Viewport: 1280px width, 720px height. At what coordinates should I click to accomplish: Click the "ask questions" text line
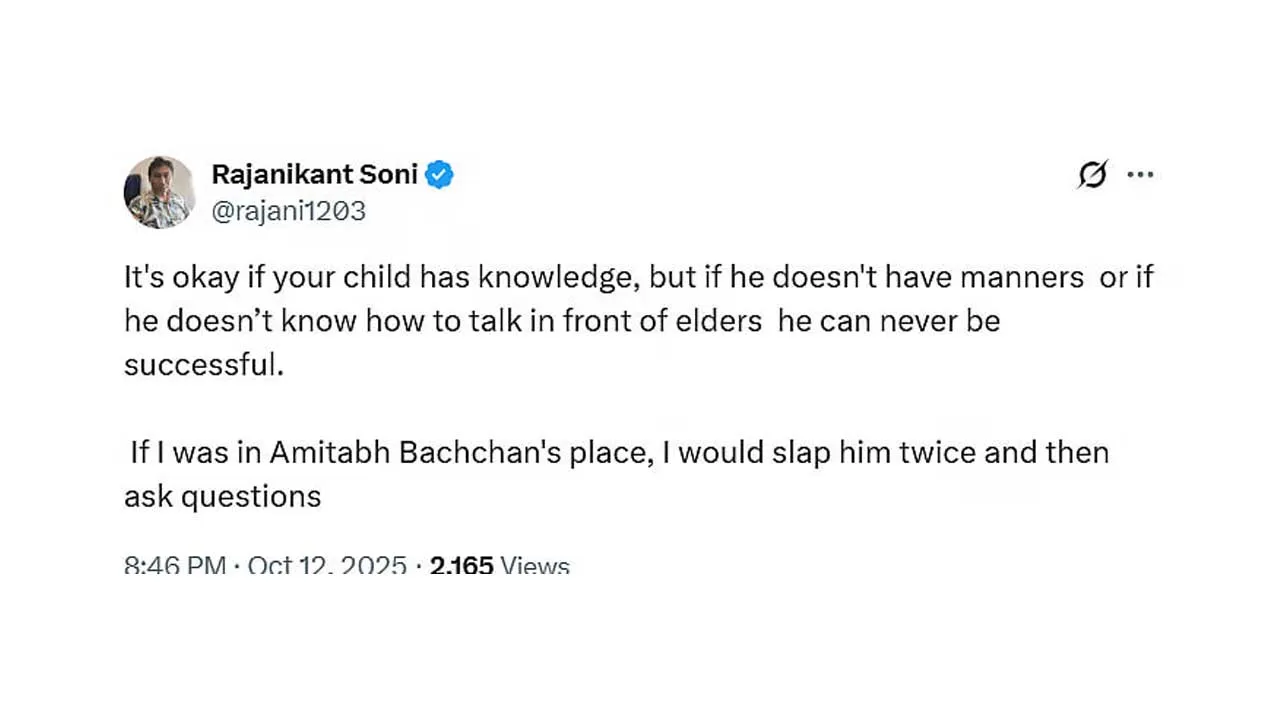pos(222,496)
